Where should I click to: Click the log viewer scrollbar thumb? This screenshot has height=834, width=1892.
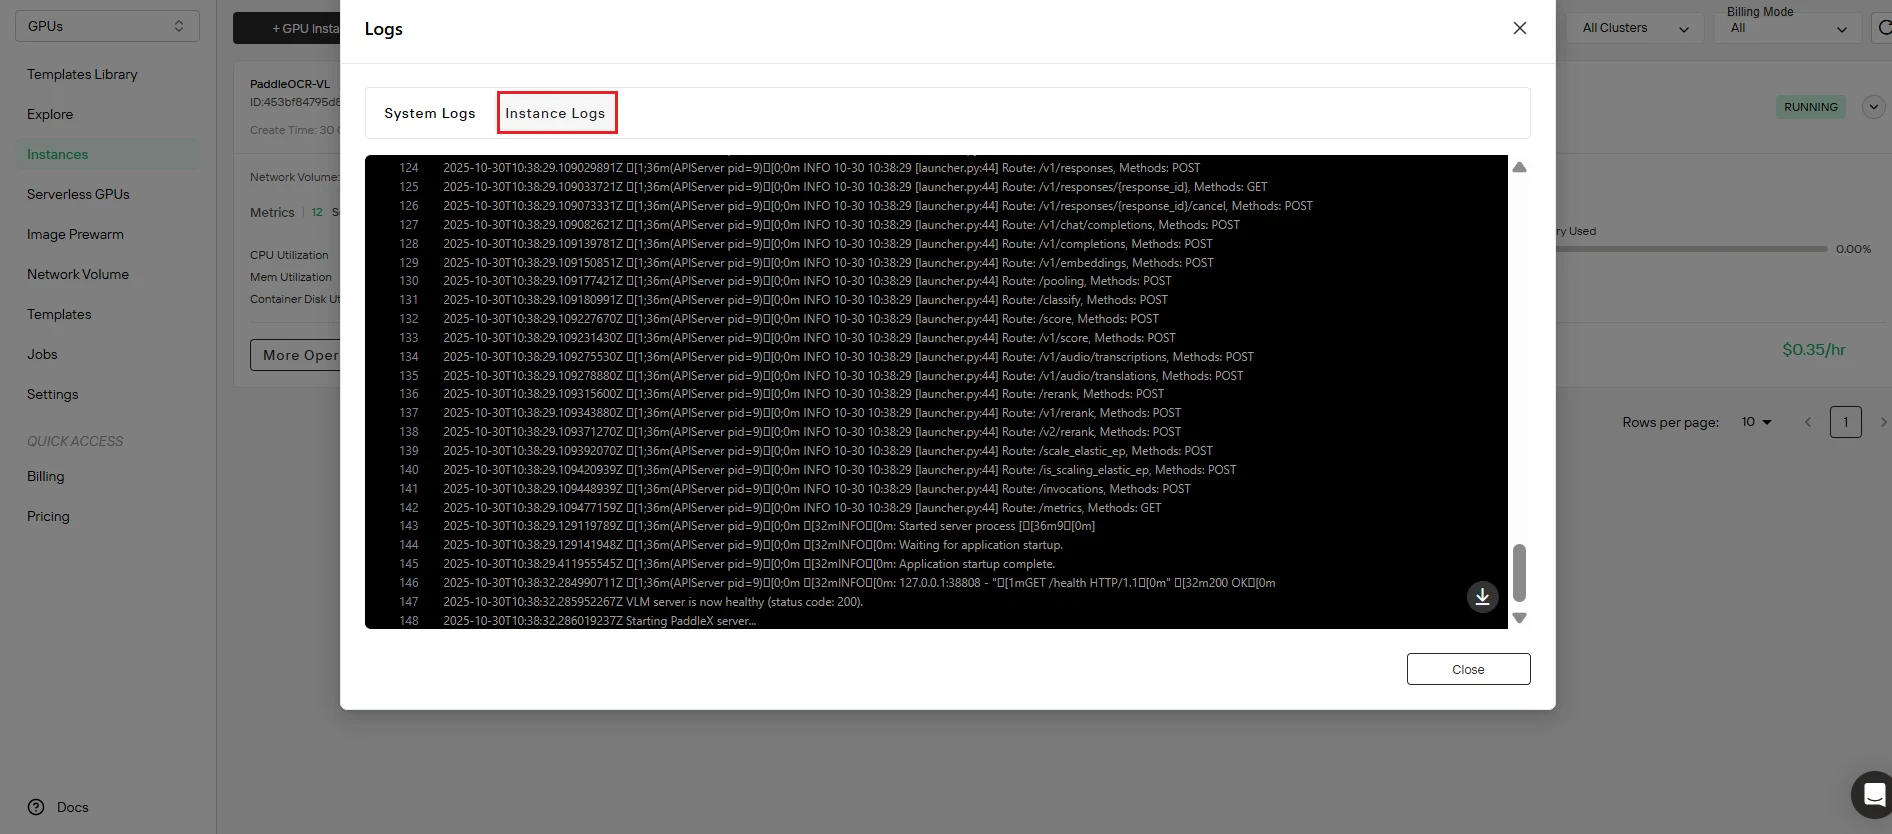pos(1519,573)
